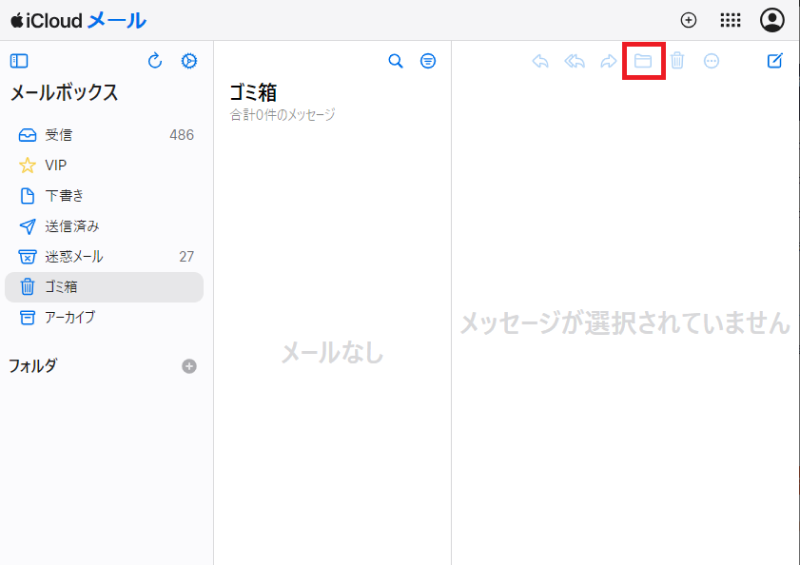Click the Move to folder icon
800x566 pixels.
(x=643, y=61)
